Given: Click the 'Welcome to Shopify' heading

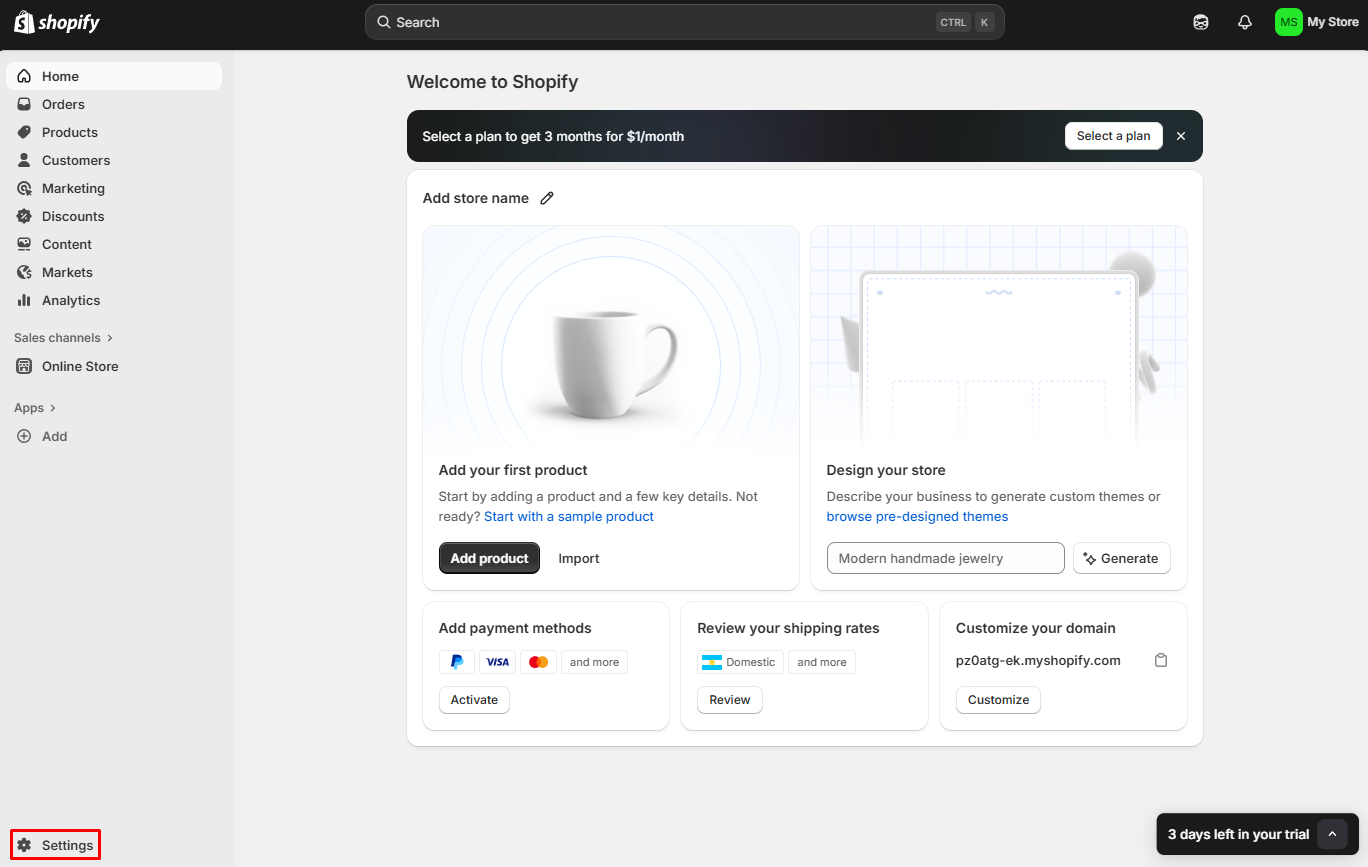Looking at the screenshot, I should click(492, 82).
